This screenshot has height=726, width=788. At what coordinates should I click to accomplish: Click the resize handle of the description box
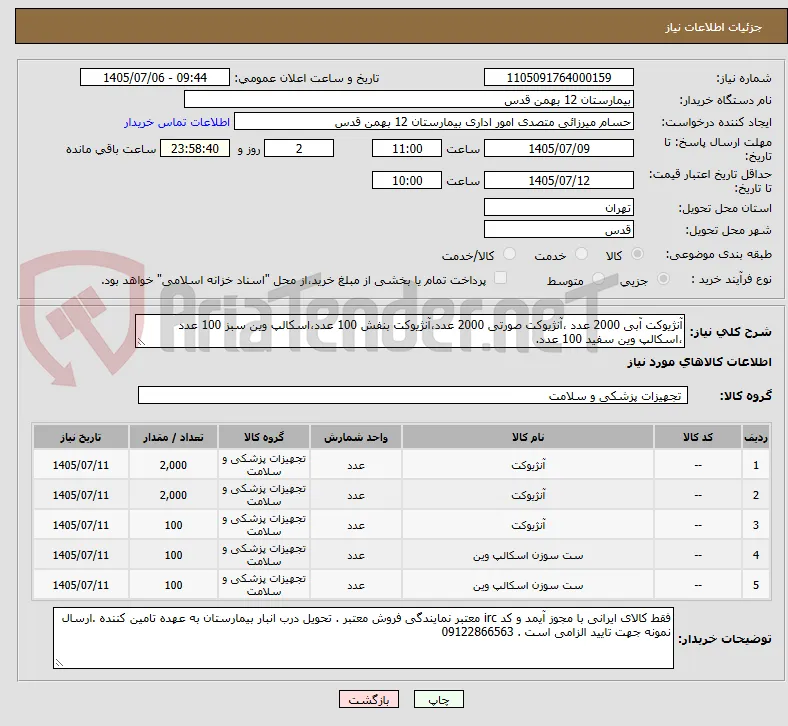(141, 342)
